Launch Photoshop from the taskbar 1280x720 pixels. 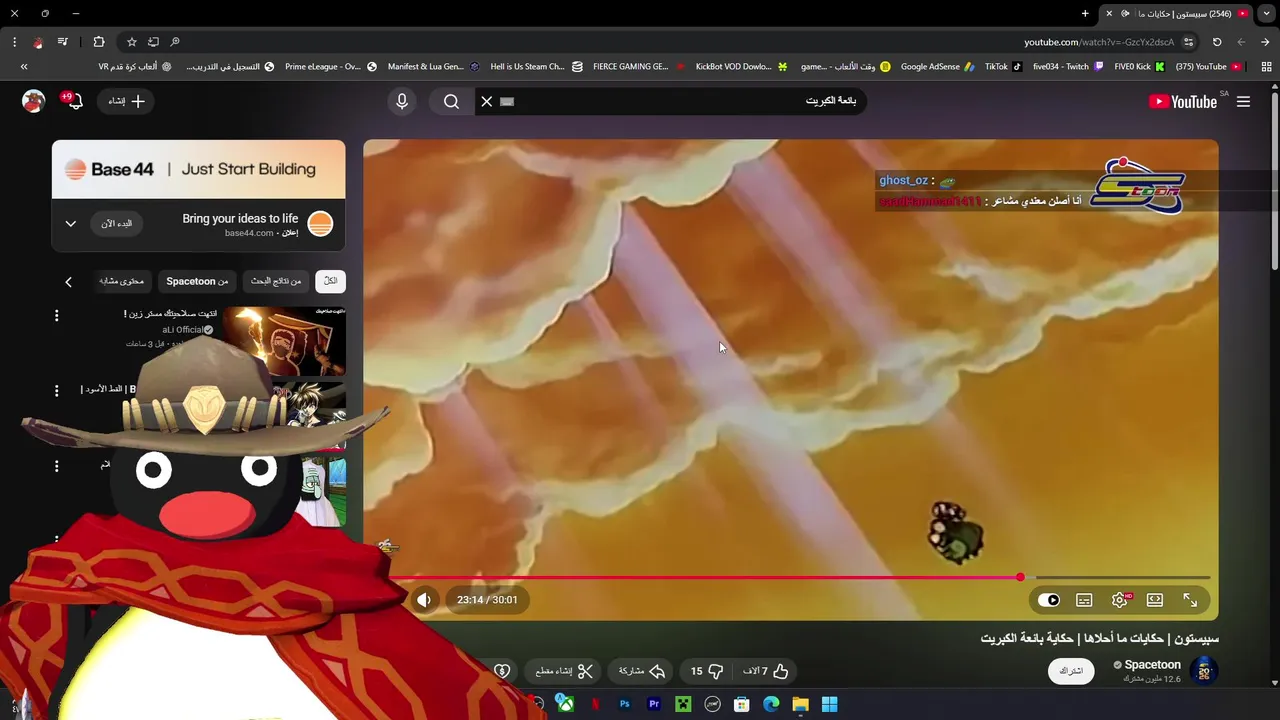624,704
